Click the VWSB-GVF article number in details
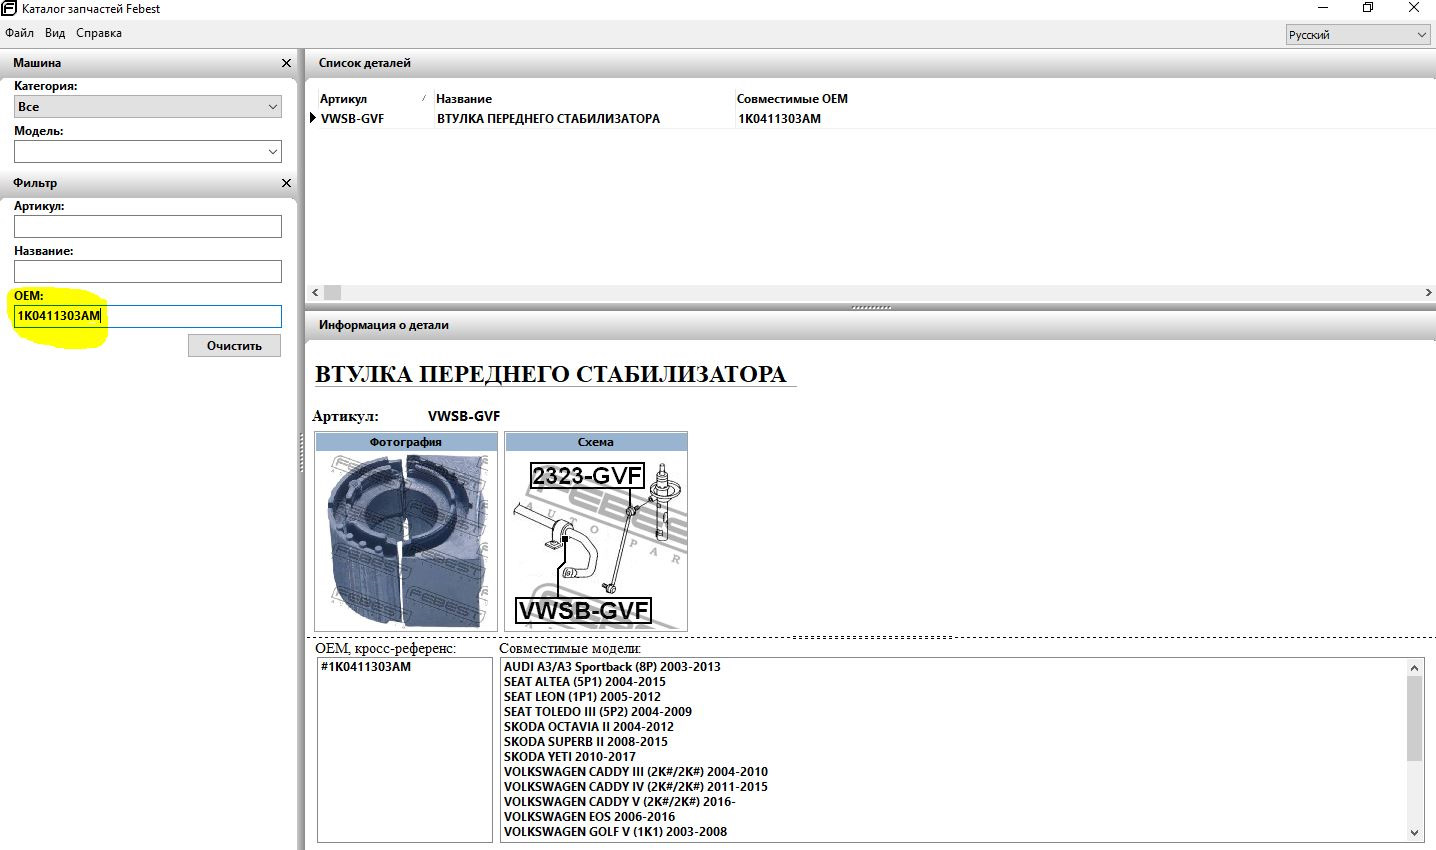 coord(464,417)
